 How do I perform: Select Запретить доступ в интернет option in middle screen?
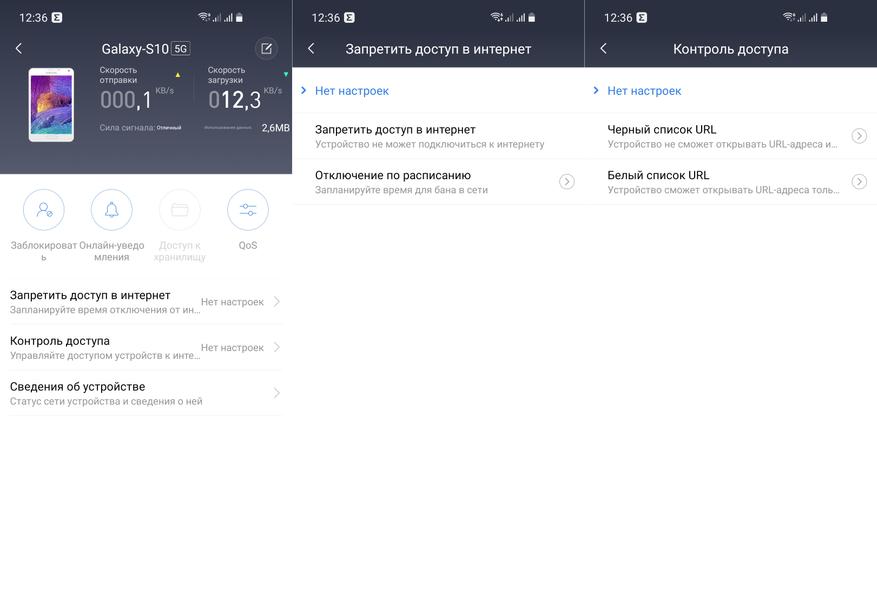click(x=438, y=136)
